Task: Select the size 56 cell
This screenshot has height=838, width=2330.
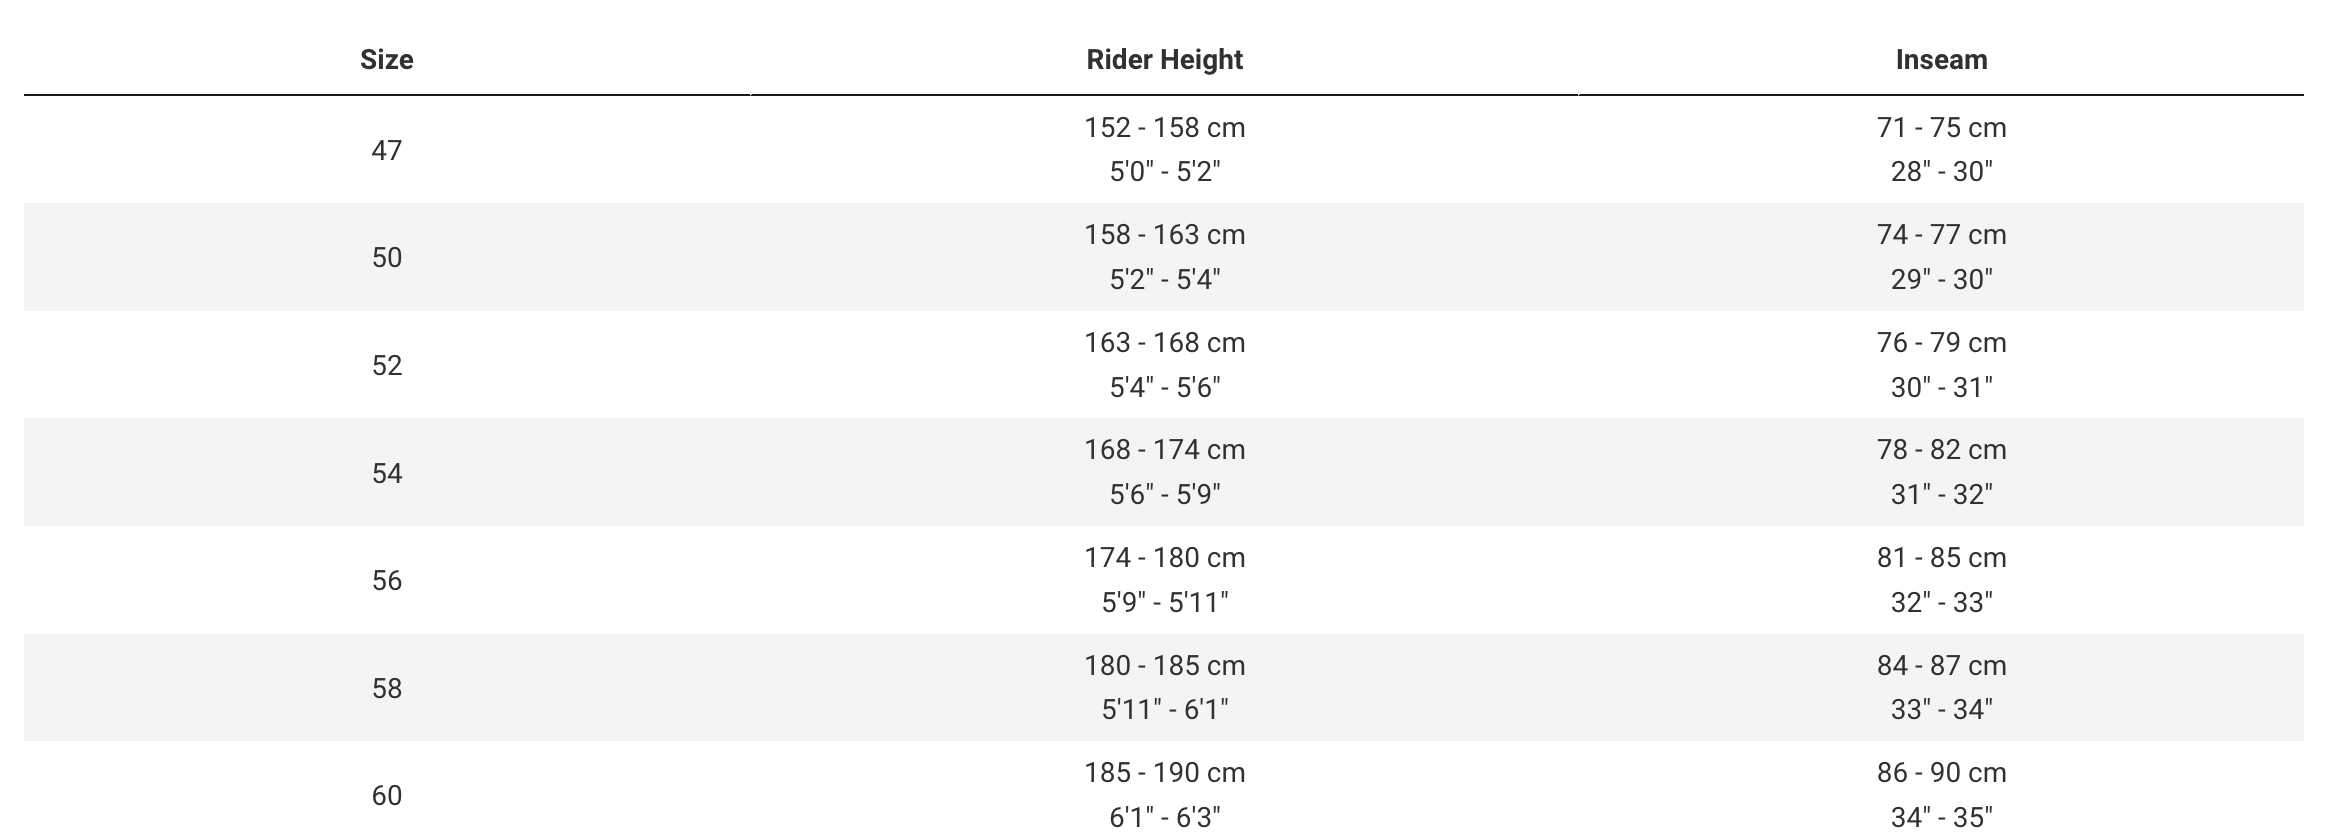Action: tap(386, 581)
